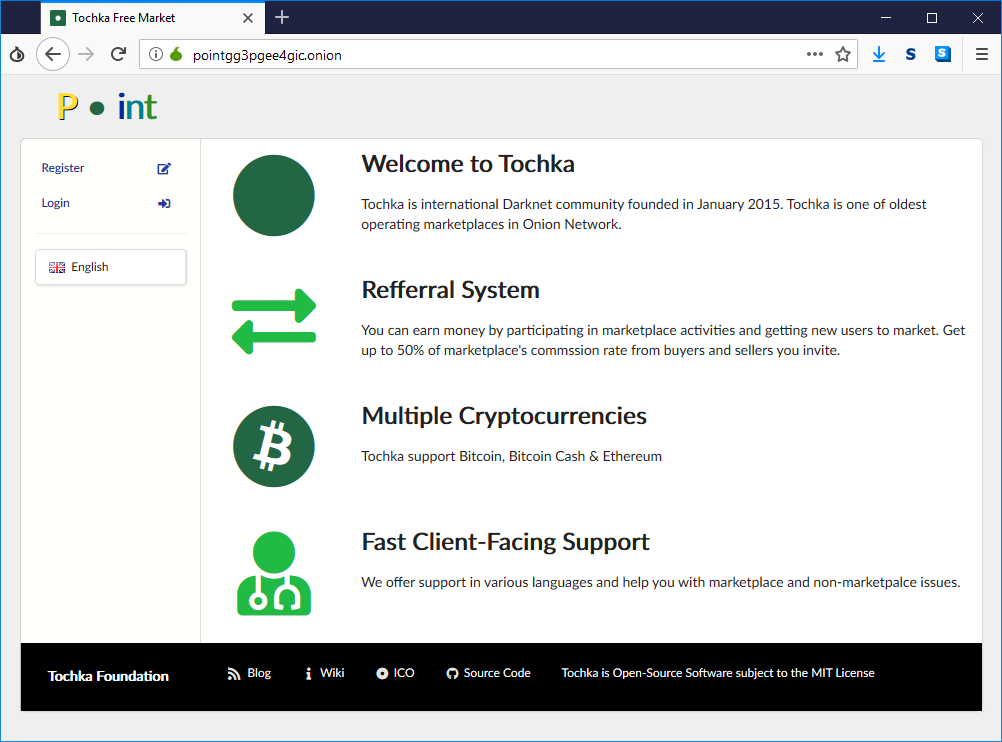Open the browser hamburger menu

982,54
